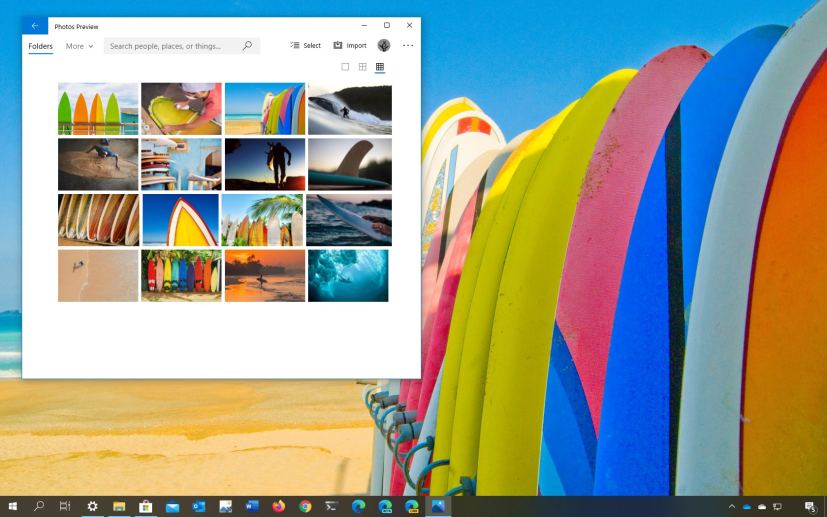Screen dimensions: 827x517
Task: Switch to the large single-tile view
Action: [x=345, y=66]
